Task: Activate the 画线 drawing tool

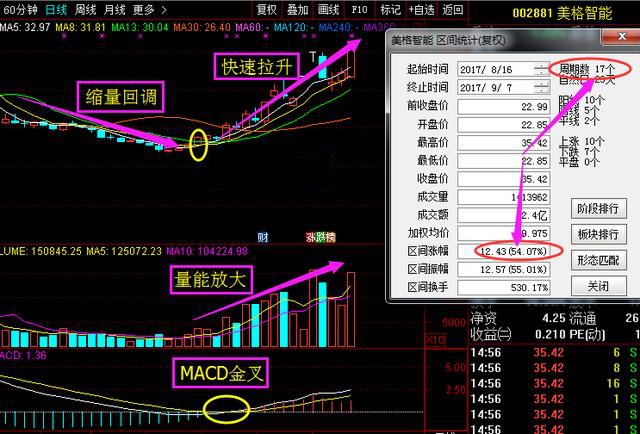Action: coord(328,10)
